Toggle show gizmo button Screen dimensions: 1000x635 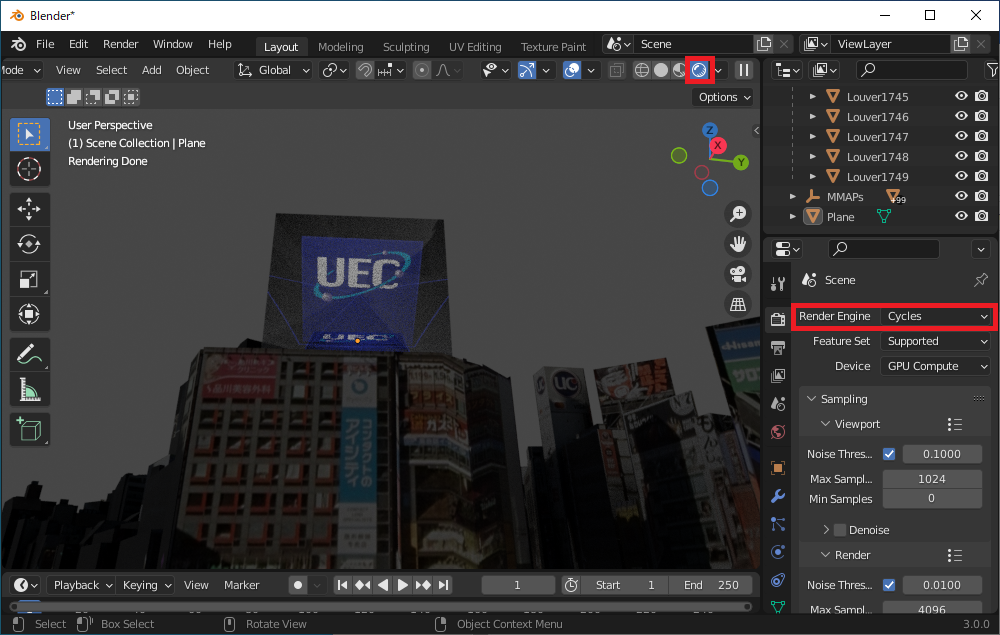(526, 70)
